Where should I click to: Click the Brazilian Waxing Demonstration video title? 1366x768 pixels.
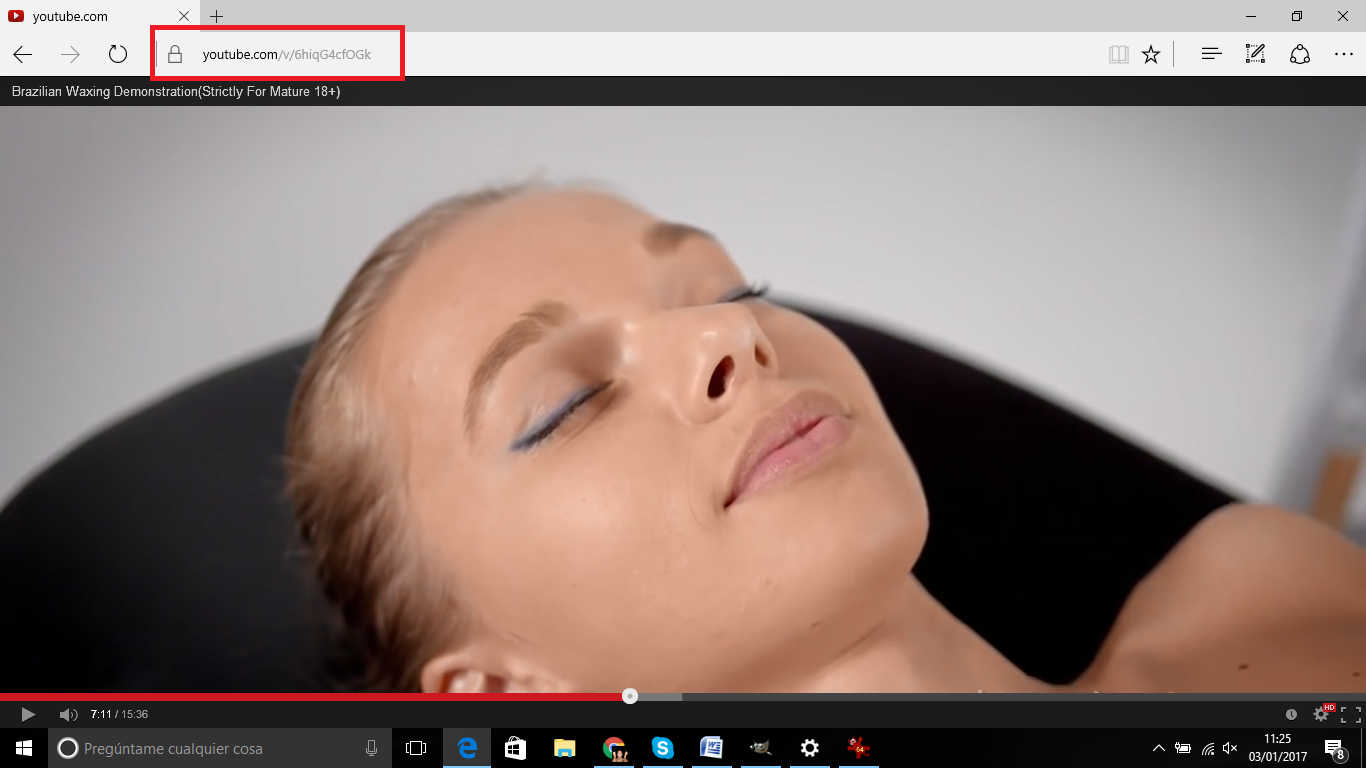coord(176,92)
